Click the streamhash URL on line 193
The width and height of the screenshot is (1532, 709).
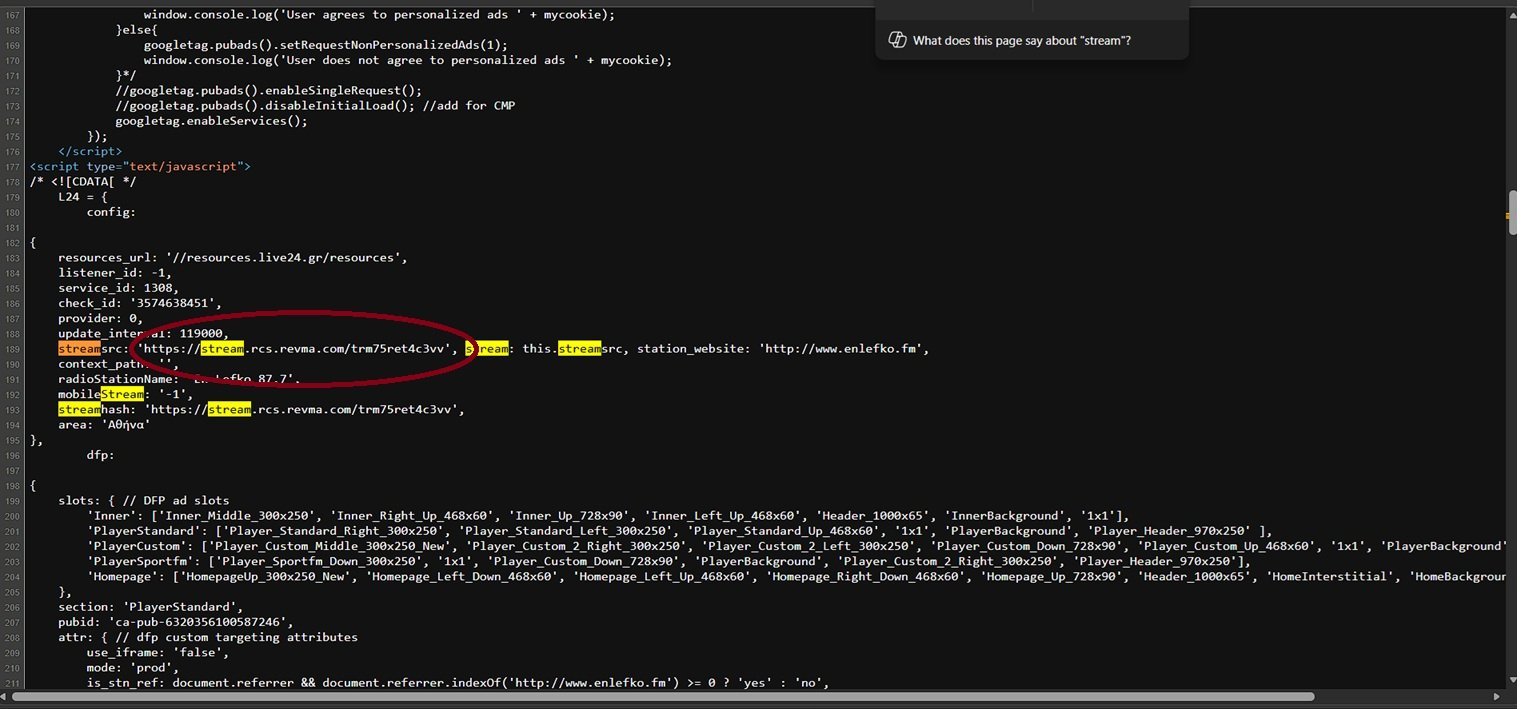304,410
